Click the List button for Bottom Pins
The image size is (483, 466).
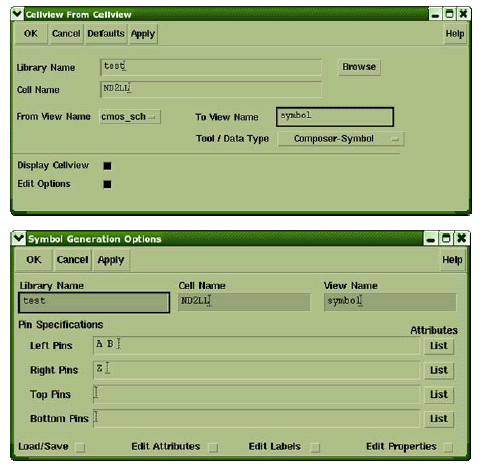[438, 419]
